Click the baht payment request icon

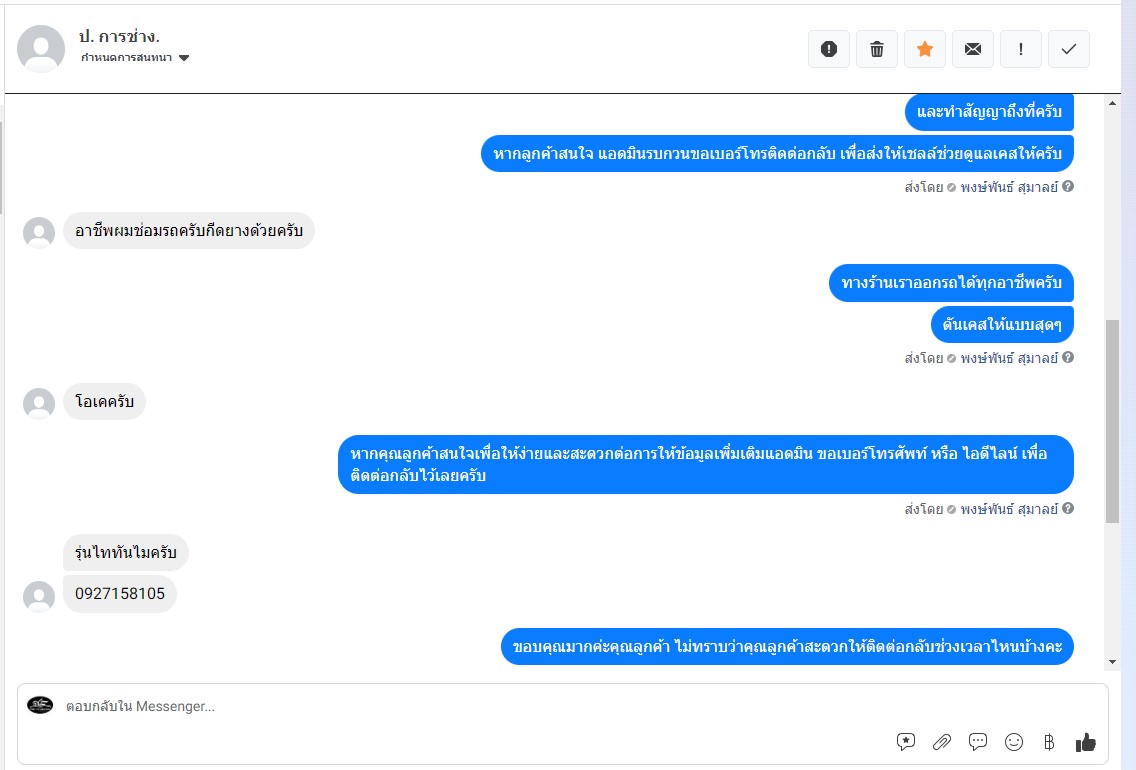pos(1049,742)
